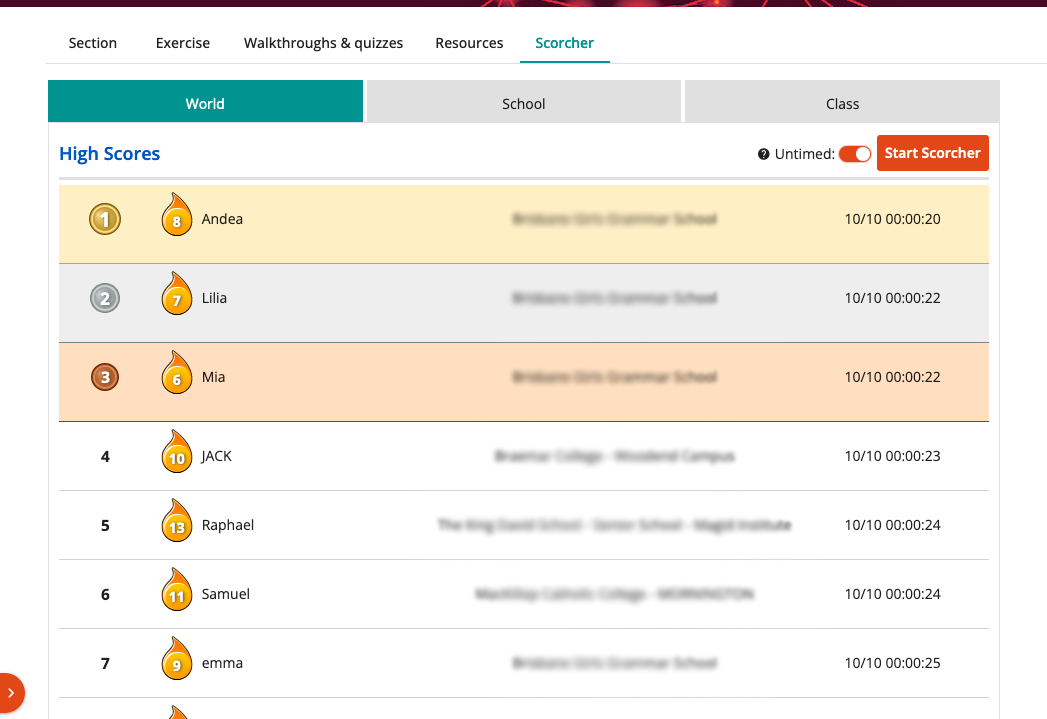Image resolution: width=1047 pixels, height=719 pixels.
Task: Show Class high scores tab
Action: pos(842,101)
